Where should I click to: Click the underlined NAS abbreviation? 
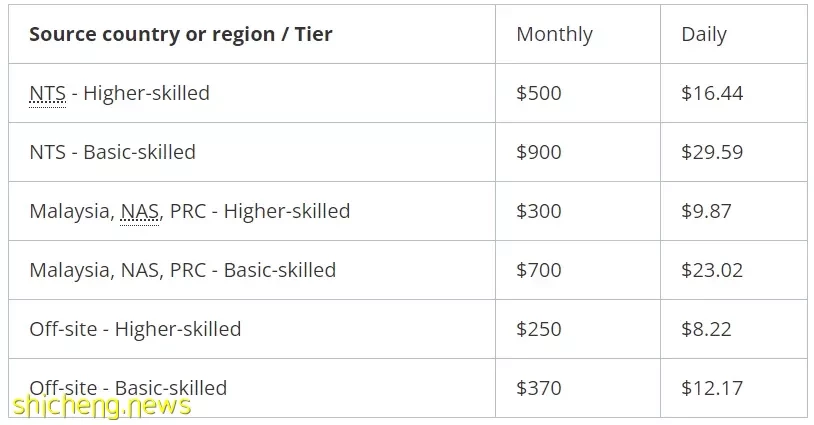[140, 211]
